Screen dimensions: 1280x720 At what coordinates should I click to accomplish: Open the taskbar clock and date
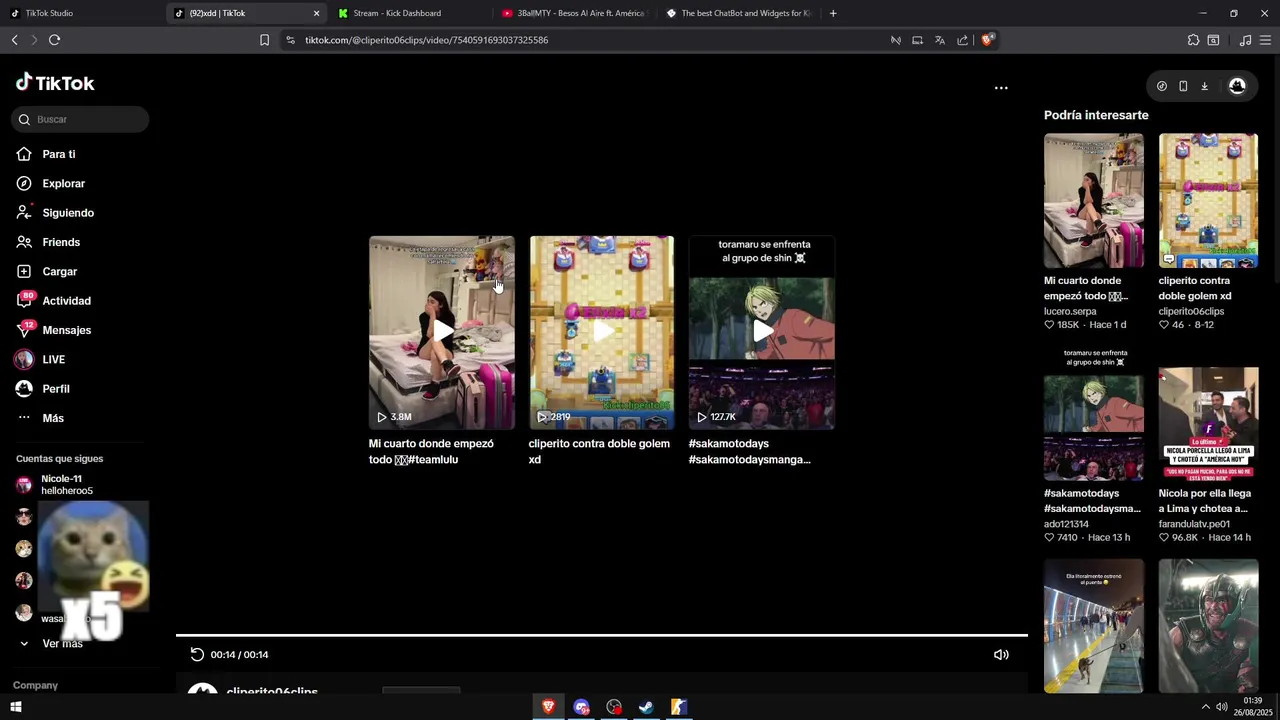(x=1254, y=706)
